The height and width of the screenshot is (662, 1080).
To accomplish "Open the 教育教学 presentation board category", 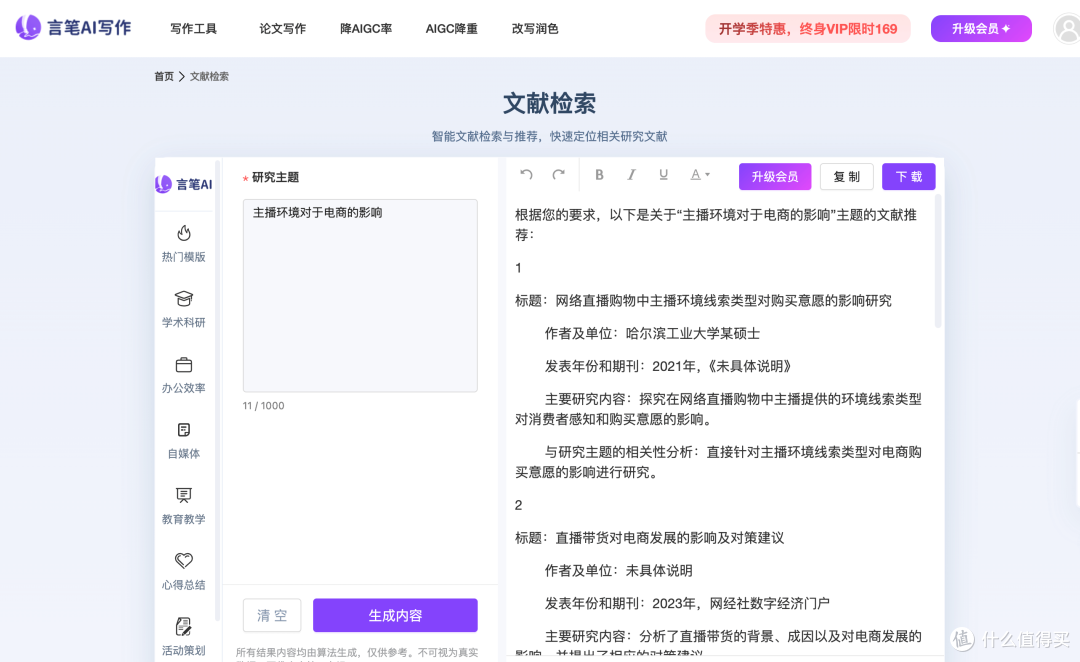I will 184,506.
